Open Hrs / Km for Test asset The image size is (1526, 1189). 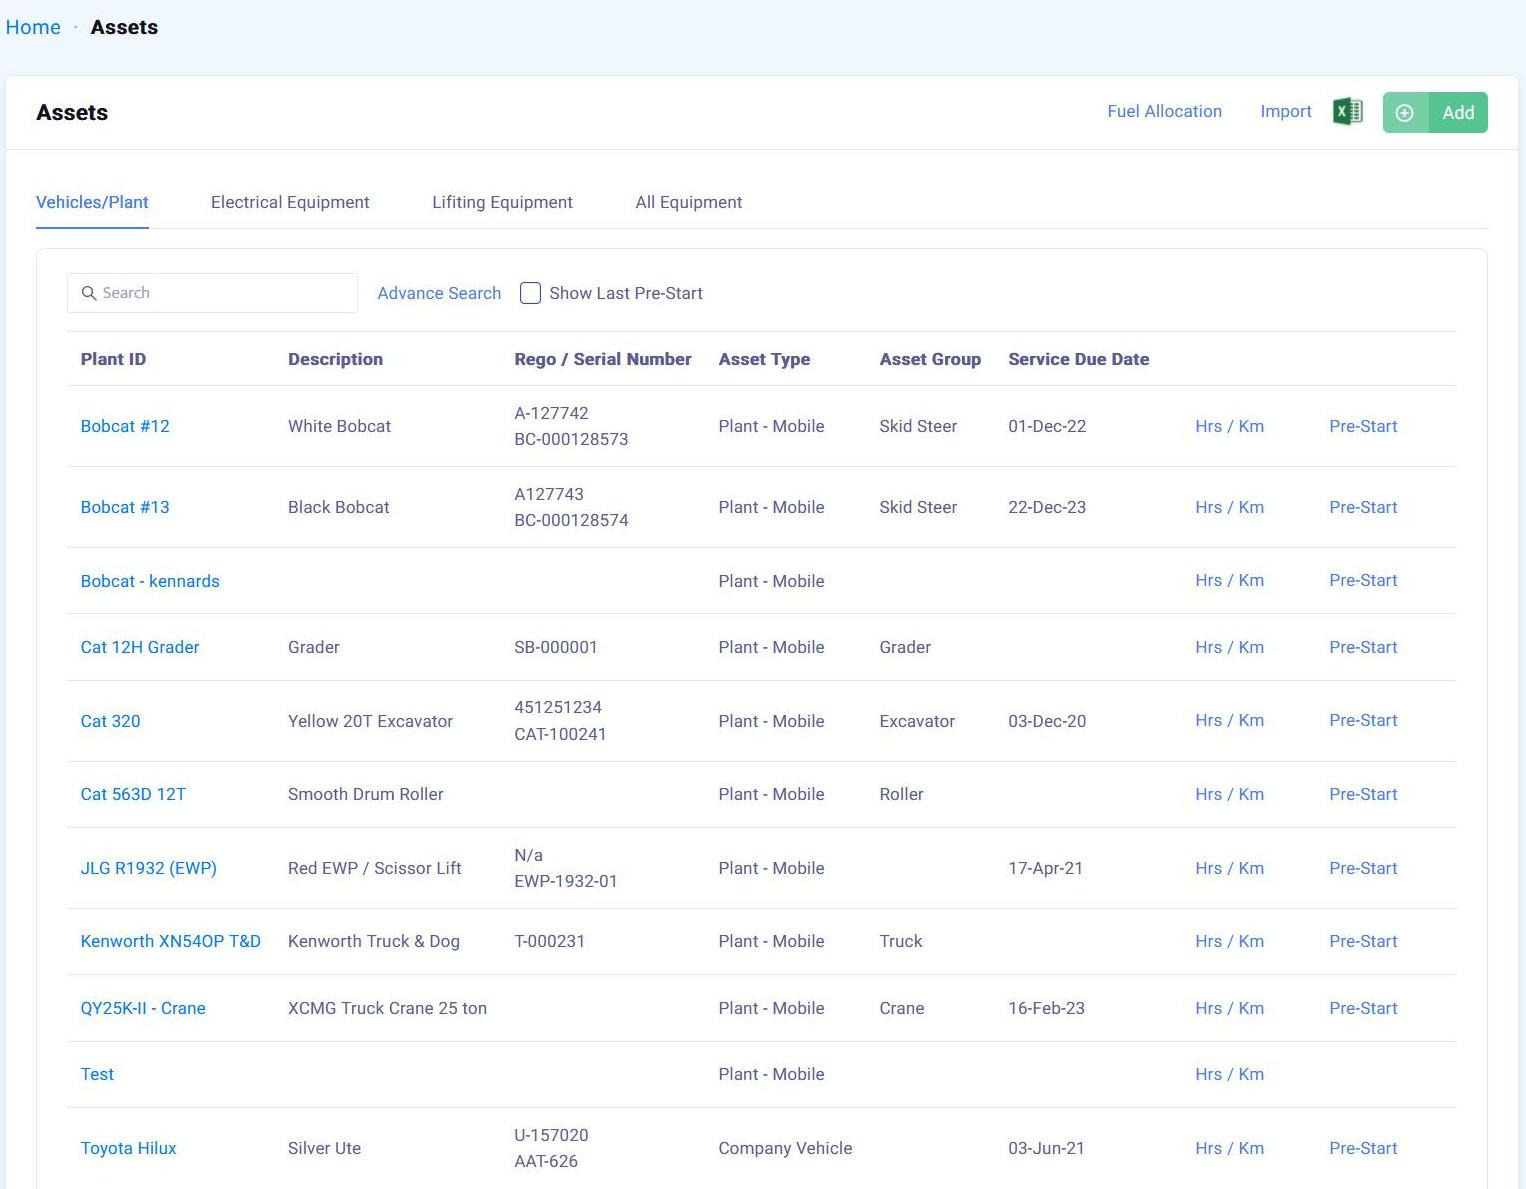point(1229,1074)
